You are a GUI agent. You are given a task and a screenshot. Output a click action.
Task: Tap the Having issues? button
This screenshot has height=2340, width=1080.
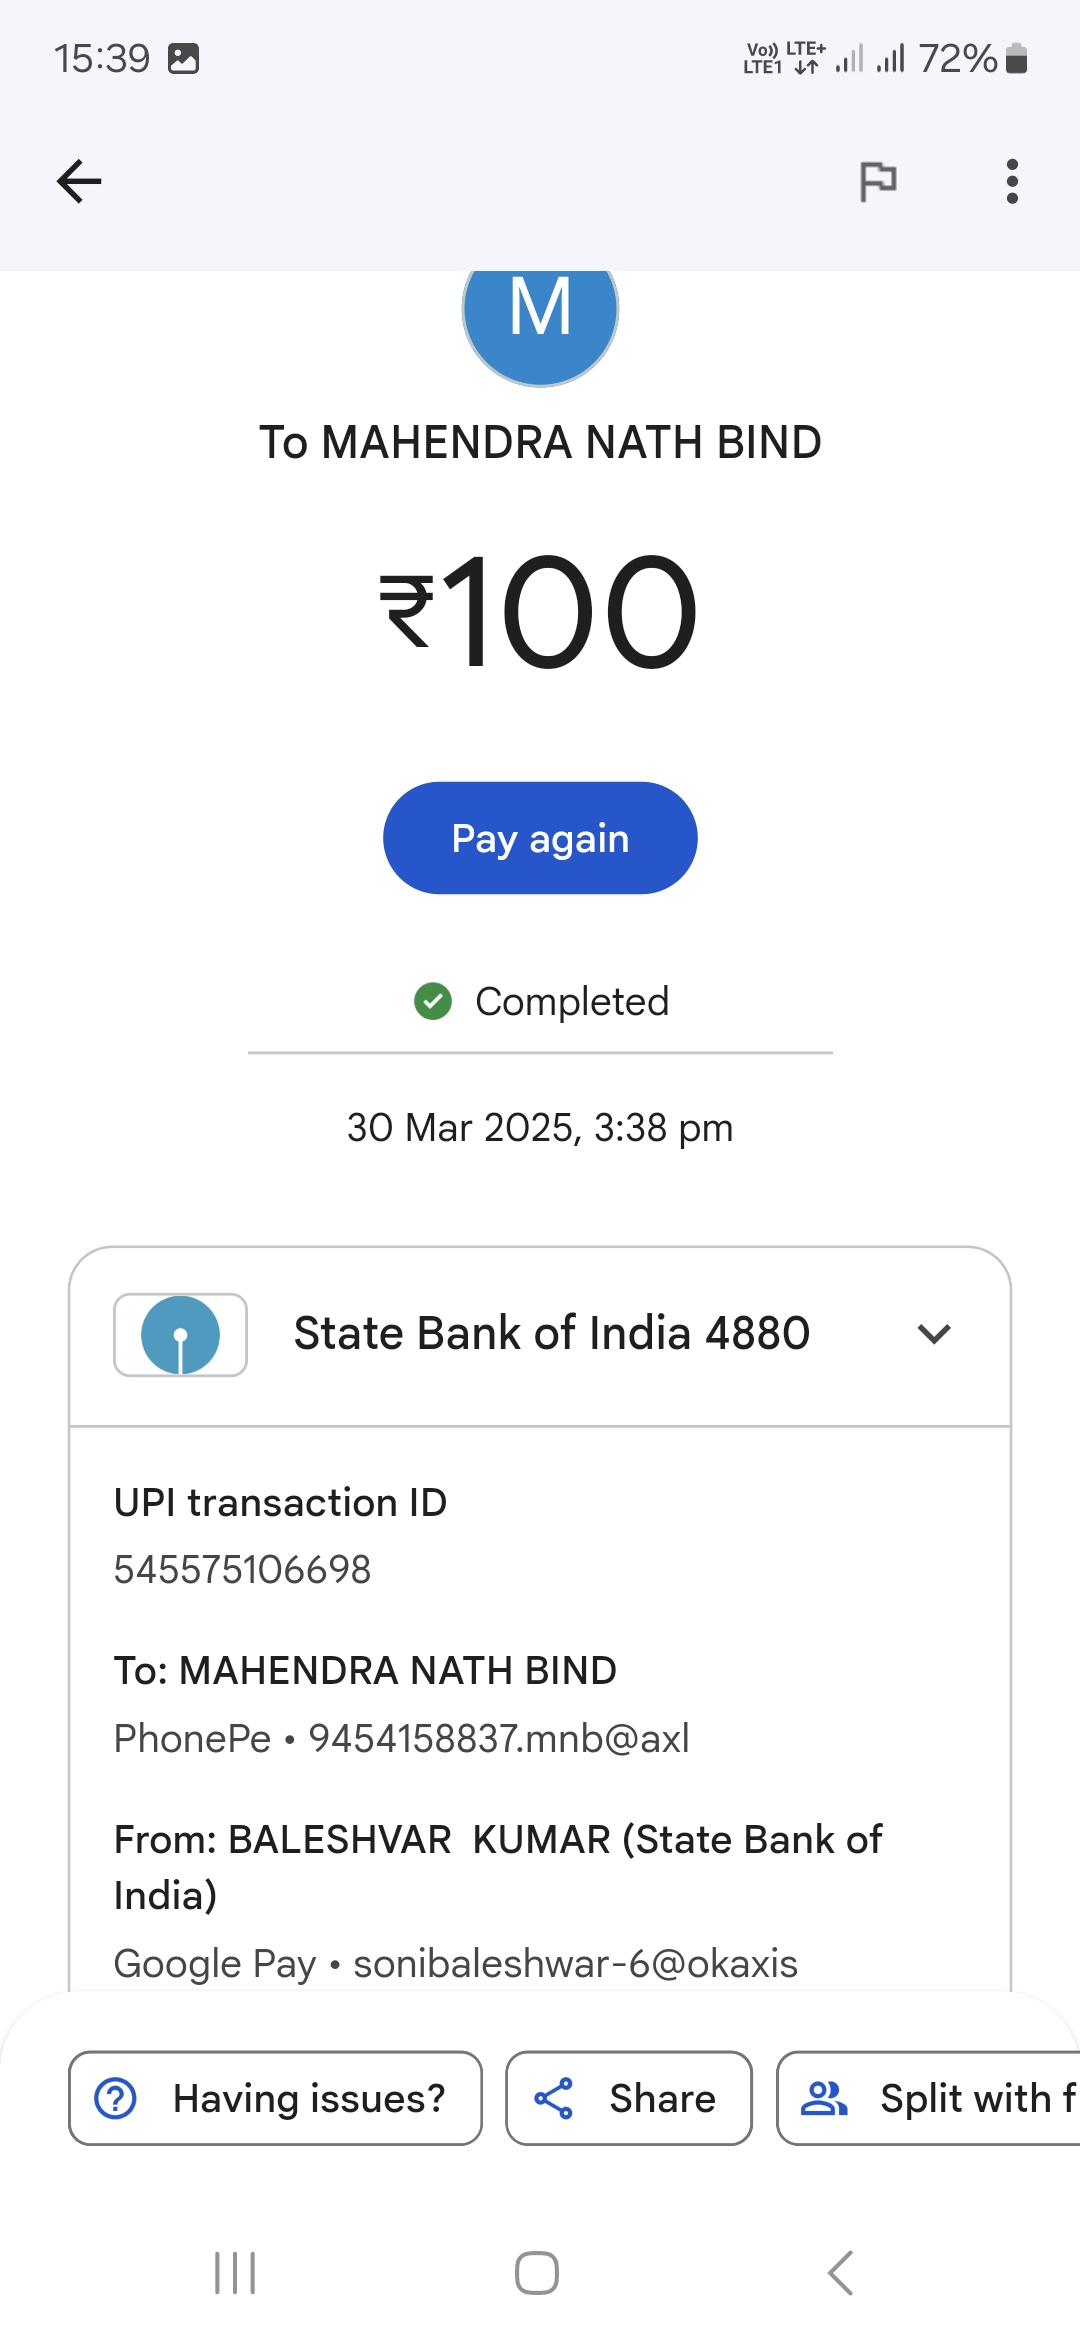pos(275,2098)
